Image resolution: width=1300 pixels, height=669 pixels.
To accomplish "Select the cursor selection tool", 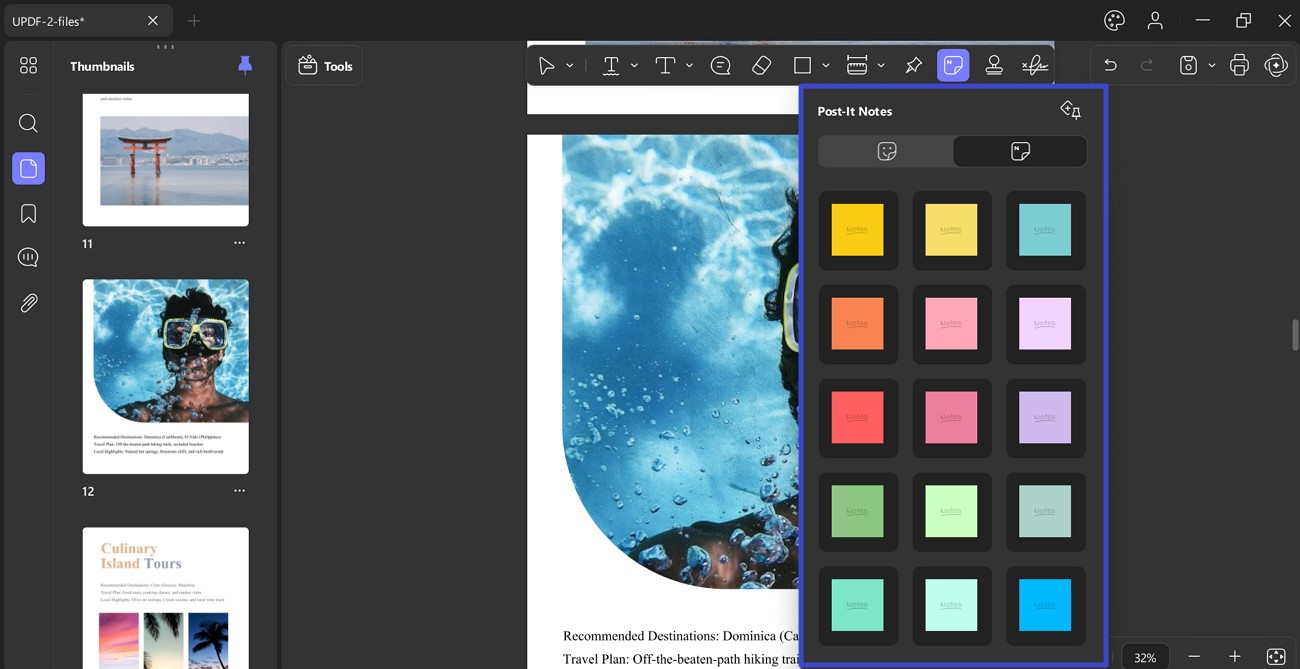I will 546,66.
